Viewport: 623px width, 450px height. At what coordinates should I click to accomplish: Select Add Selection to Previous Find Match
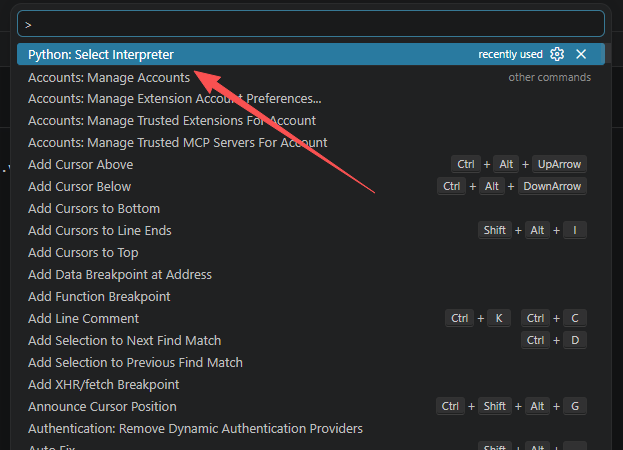coord(311,363)
